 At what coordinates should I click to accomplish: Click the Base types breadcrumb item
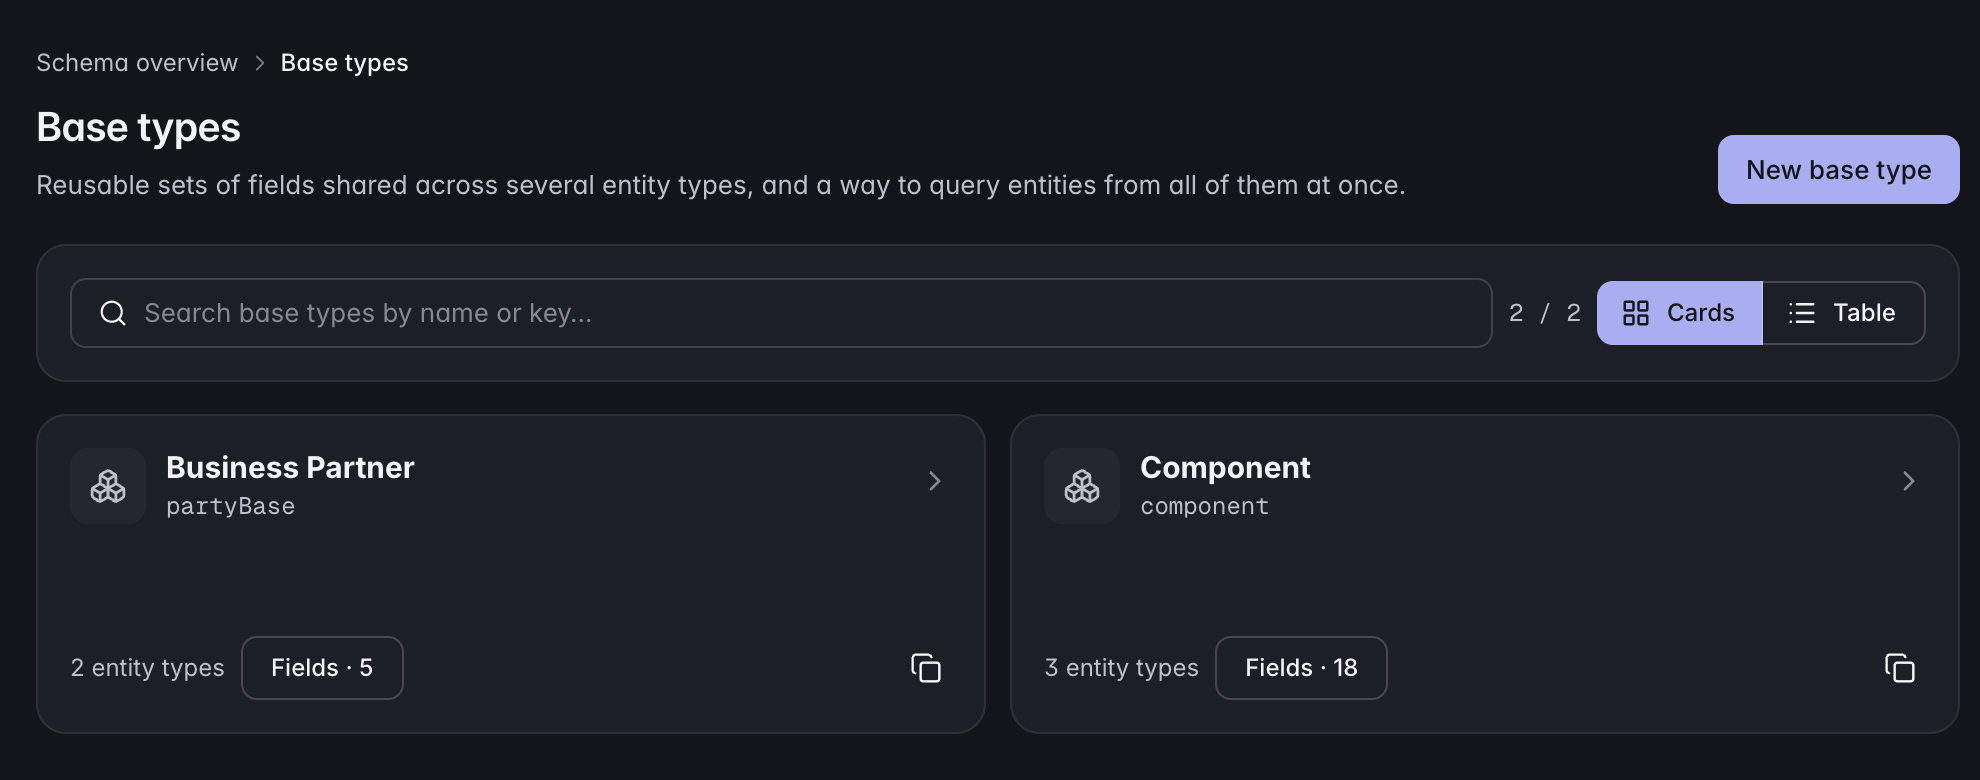(x=344, y=63)
